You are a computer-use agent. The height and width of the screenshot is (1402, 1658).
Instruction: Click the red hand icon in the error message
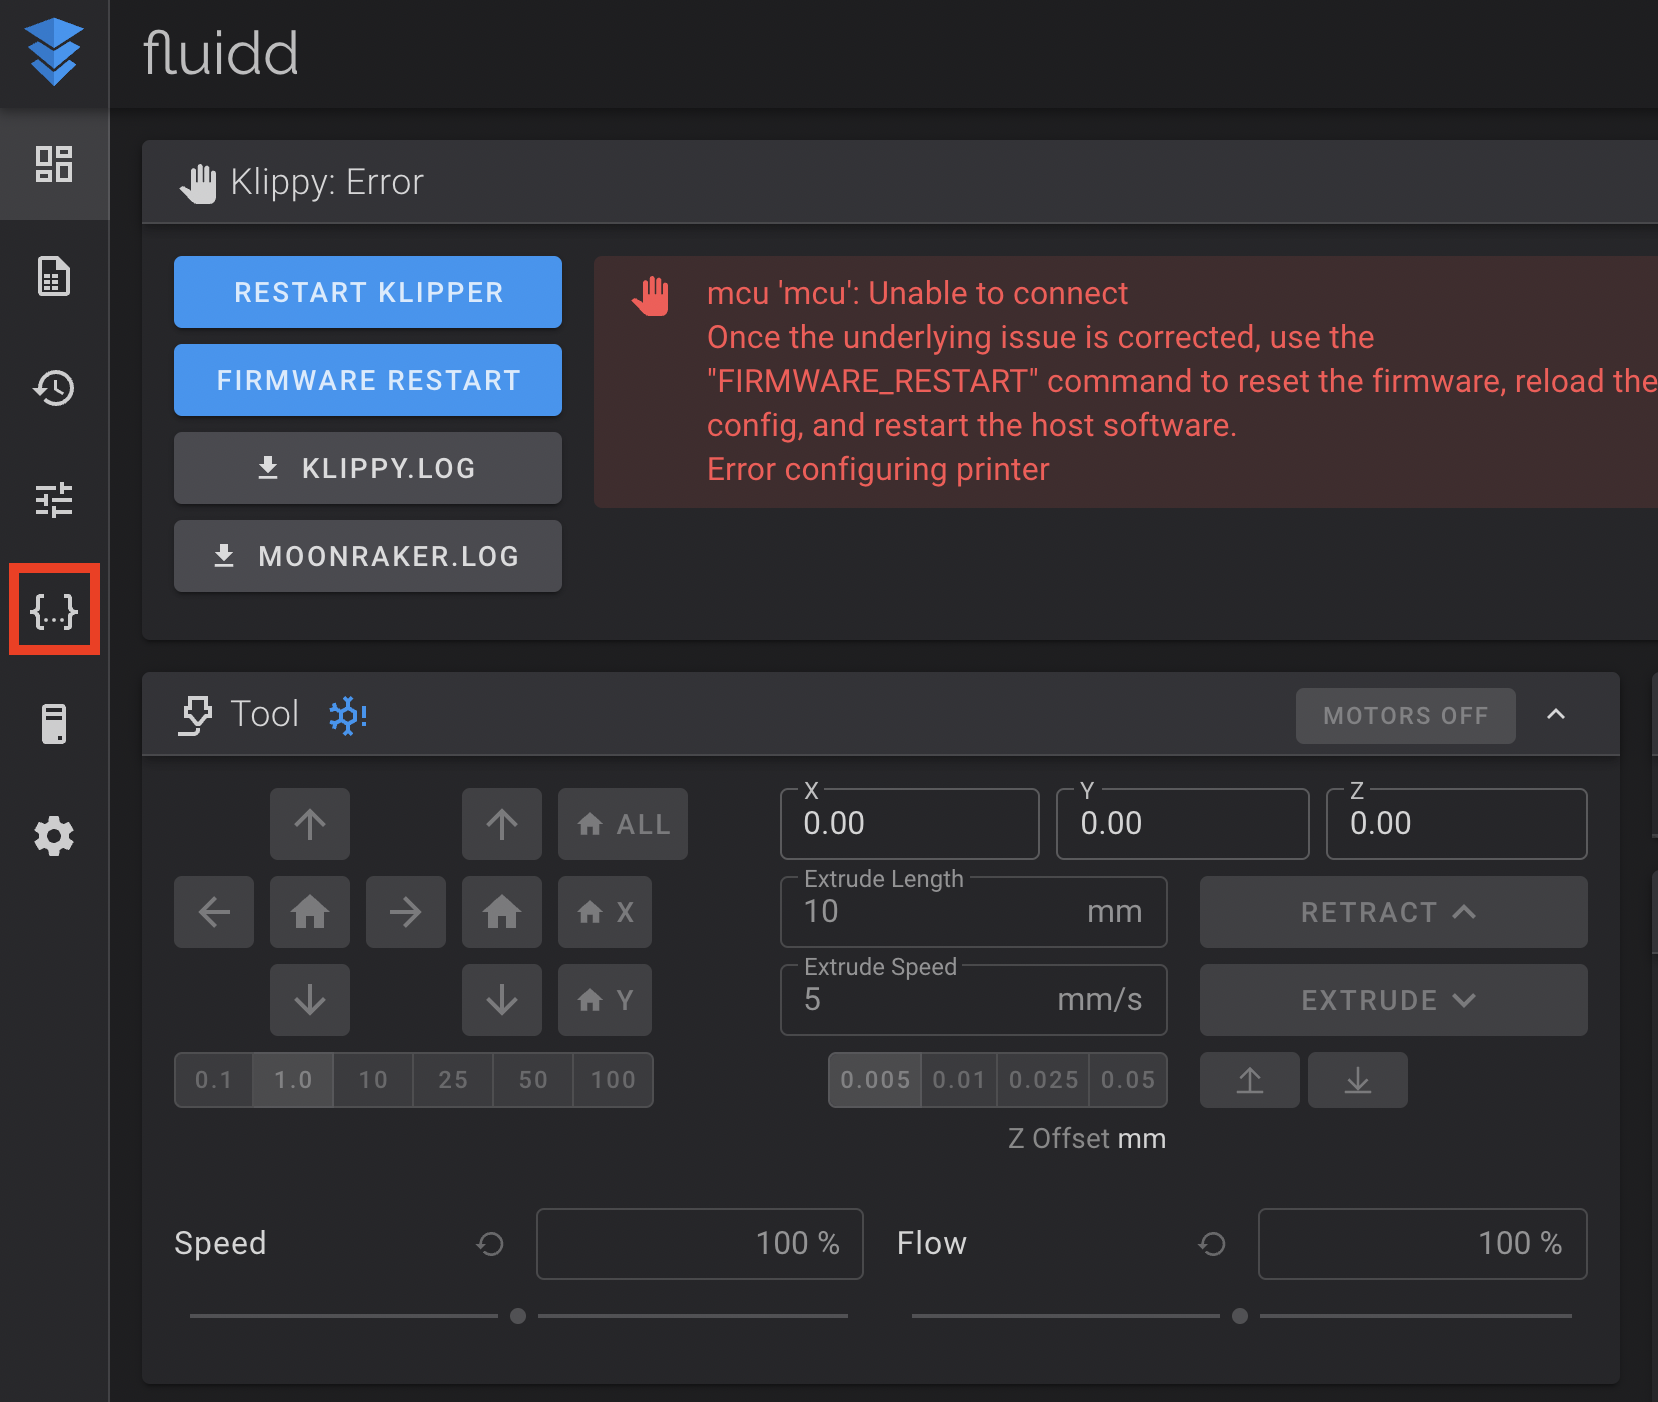coord(651,295)
